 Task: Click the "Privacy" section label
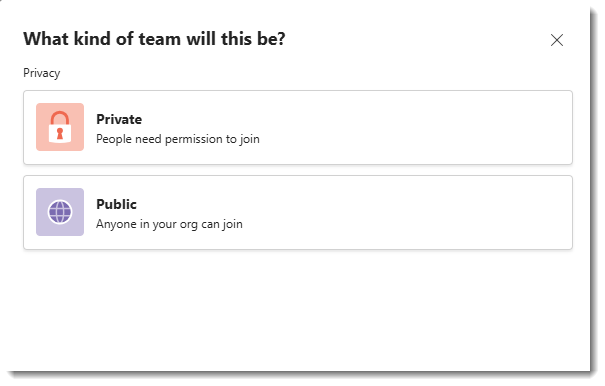42,73
